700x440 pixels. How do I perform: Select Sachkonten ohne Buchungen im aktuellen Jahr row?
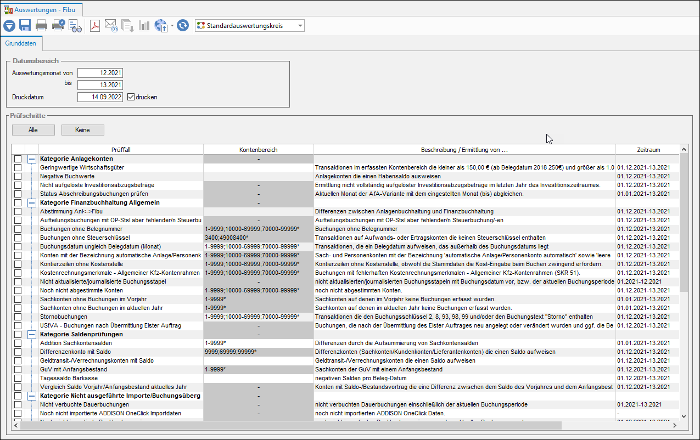click(346, 308)
